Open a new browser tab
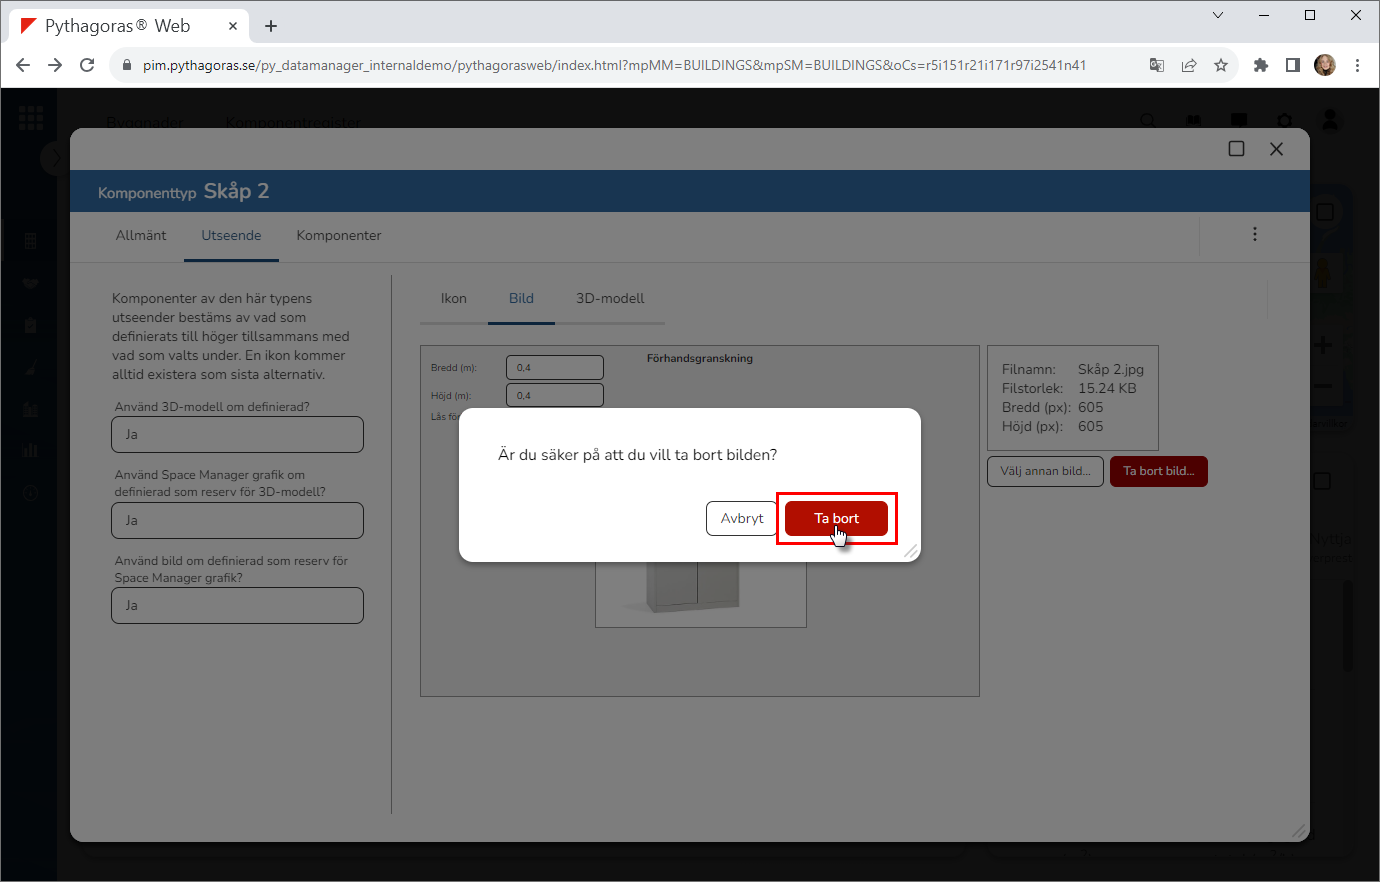1380x882 pixels. click(271, 26)
